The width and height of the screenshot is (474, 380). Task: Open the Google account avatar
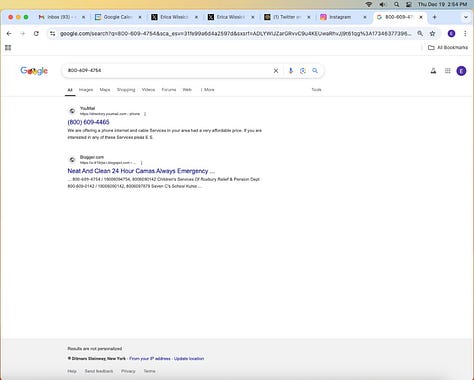tap(461, 71)
